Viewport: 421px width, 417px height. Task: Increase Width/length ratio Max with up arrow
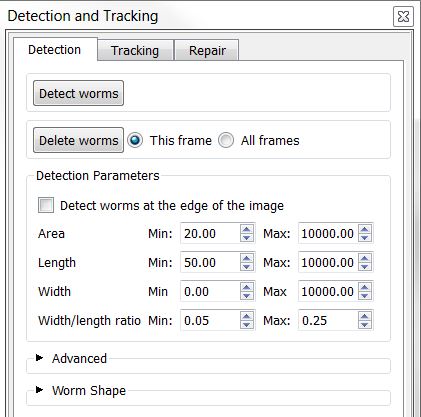click(365, 316)
